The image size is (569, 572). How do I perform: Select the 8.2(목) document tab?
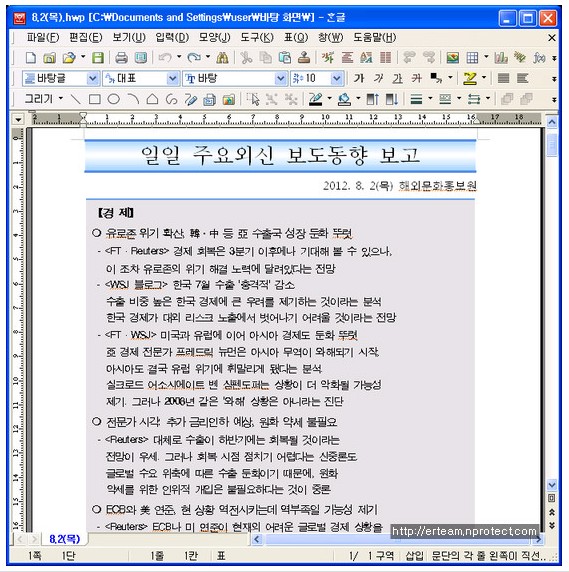[65, 539]
